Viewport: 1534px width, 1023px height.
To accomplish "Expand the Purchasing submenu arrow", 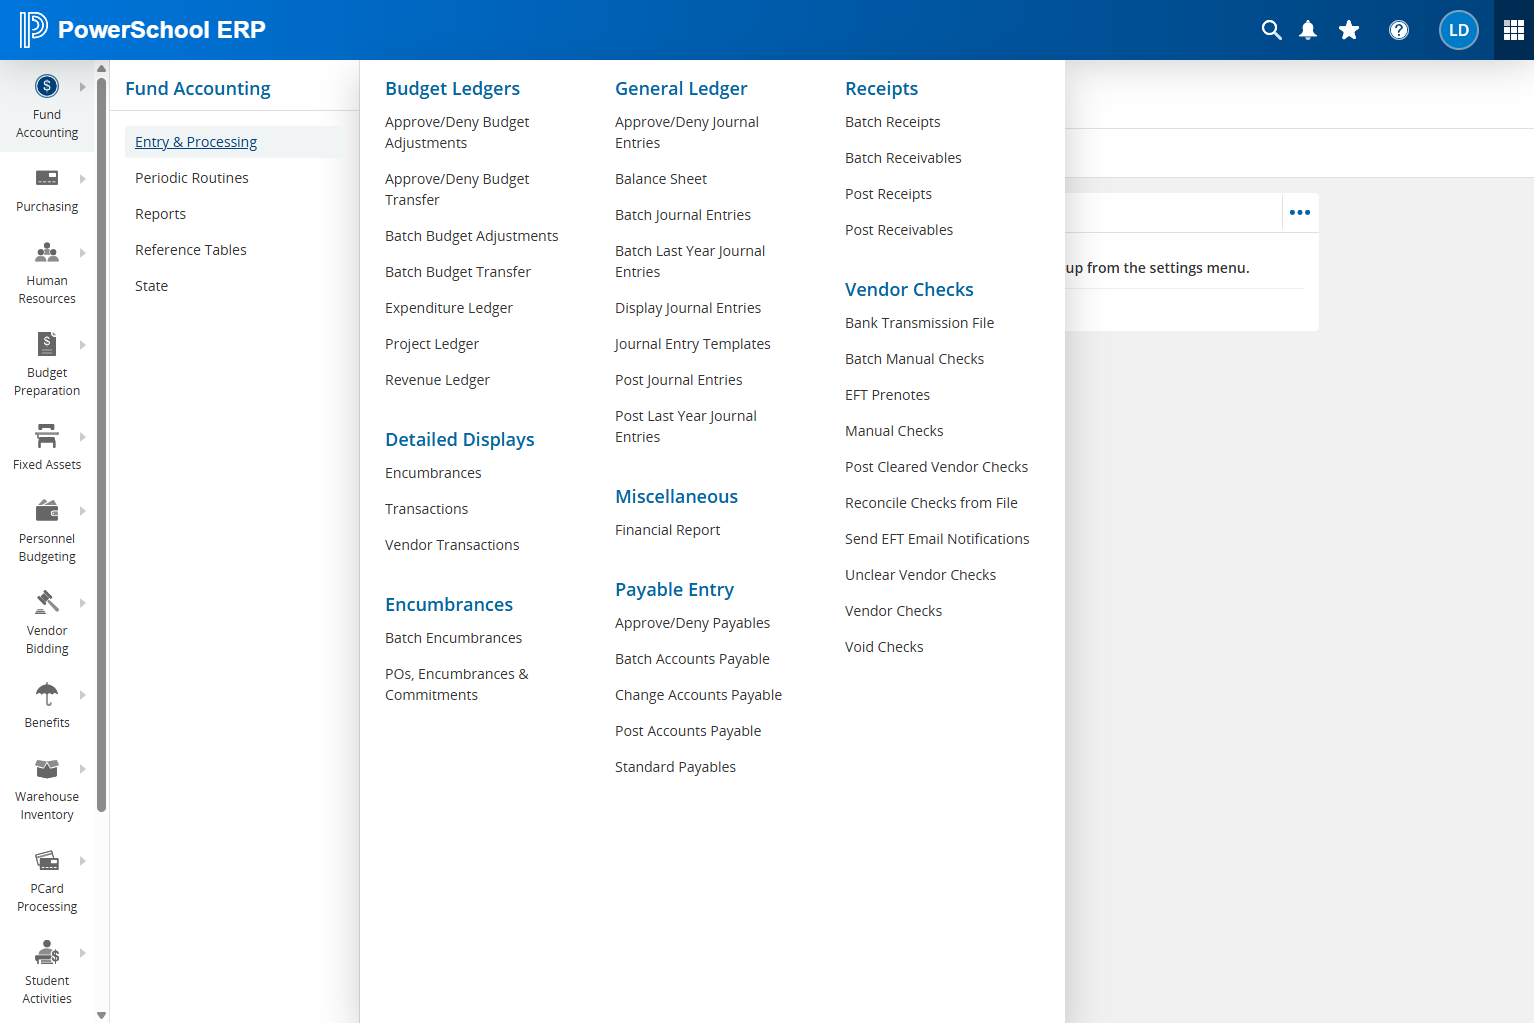I will tap(82, 179).
